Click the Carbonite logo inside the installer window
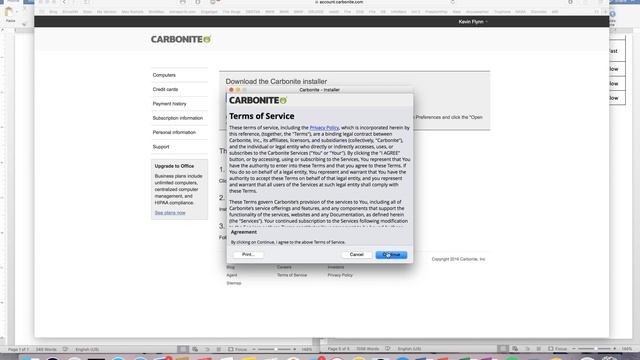 [x=258, y=100]
